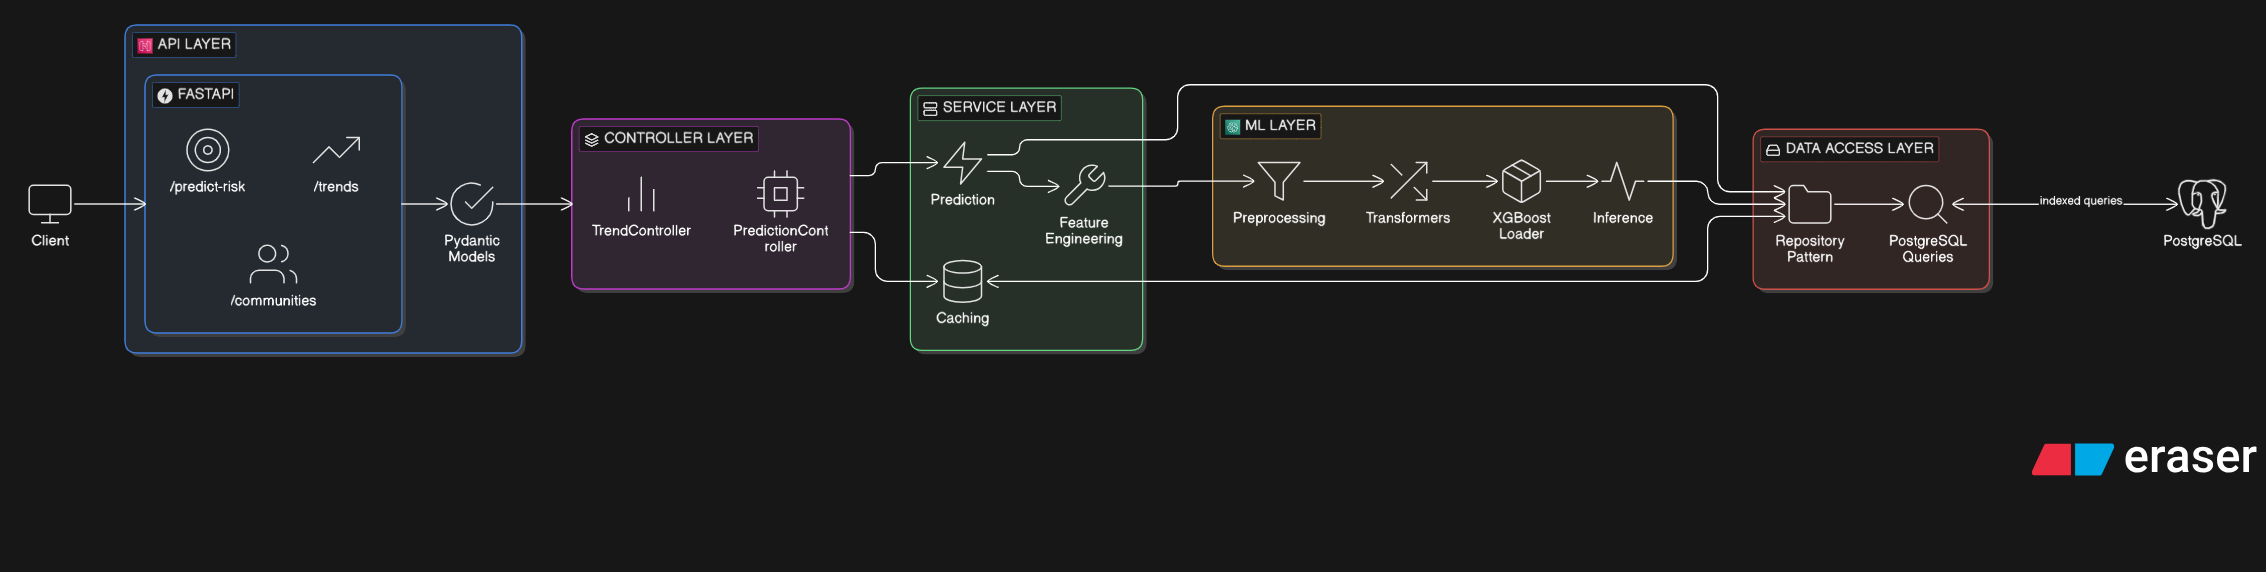
Task: Click the Feature Engineering wrench icon
Action: (1084, 185)
